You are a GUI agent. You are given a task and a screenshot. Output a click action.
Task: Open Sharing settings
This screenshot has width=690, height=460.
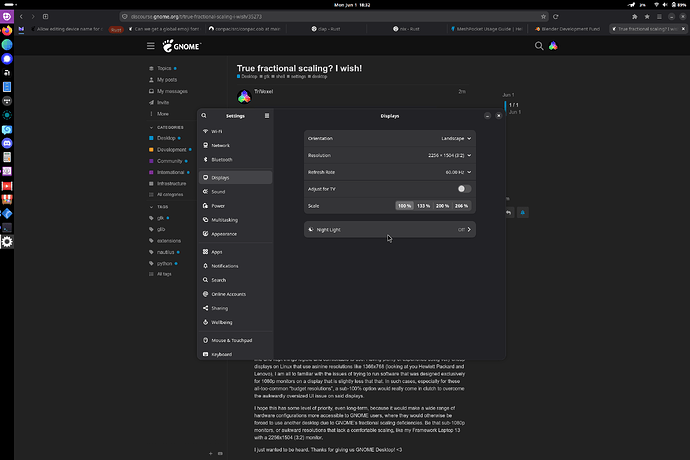tap(235, 308)
